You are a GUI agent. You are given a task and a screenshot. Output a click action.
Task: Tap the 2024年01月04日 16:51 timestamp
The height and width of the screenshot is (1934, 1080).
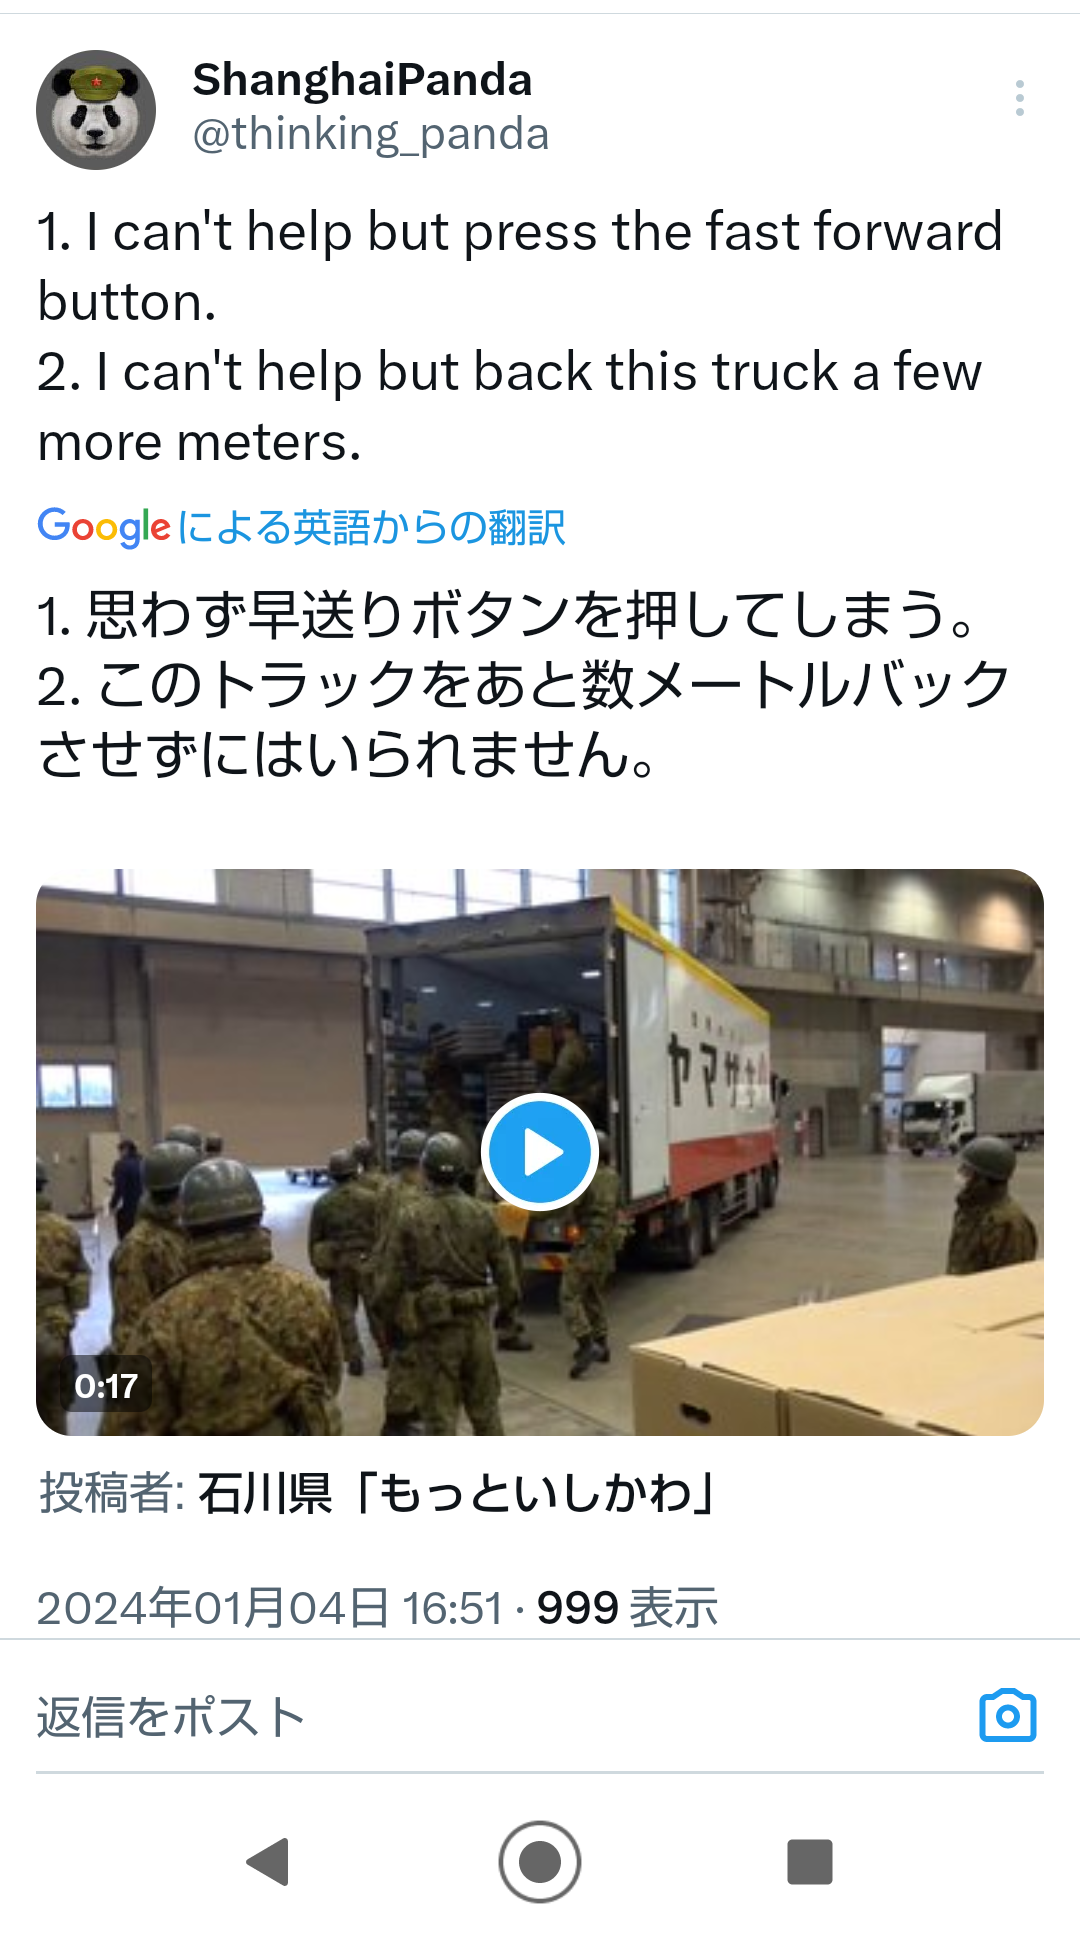pyautogui.click(x=270, y=1608)
